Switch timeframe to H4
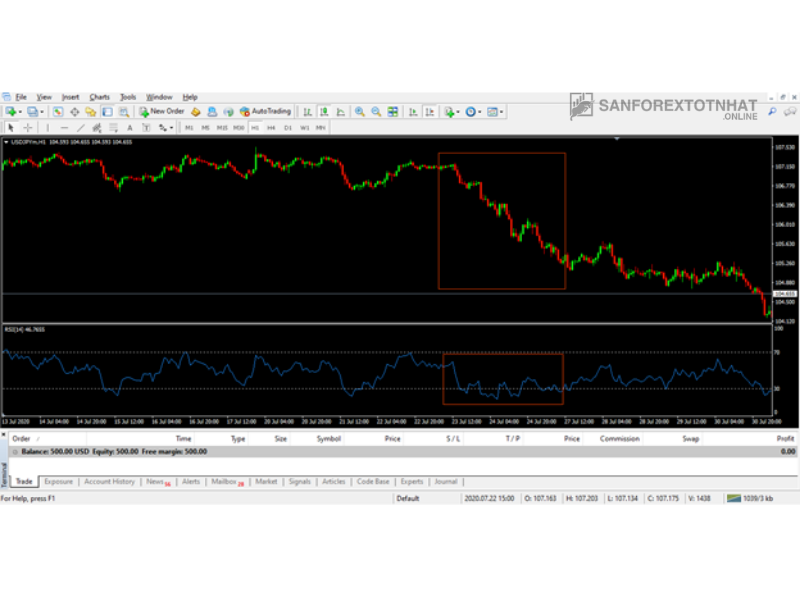Screen dimensions: 800x600 [271, 128]
